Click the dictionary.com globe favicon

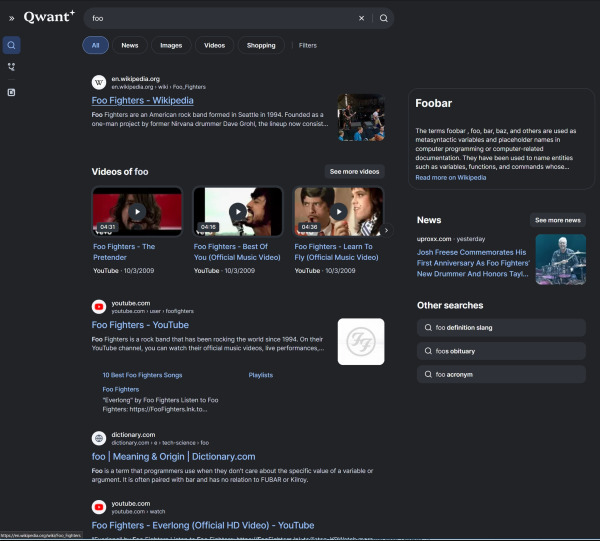[x=99, y=438]
